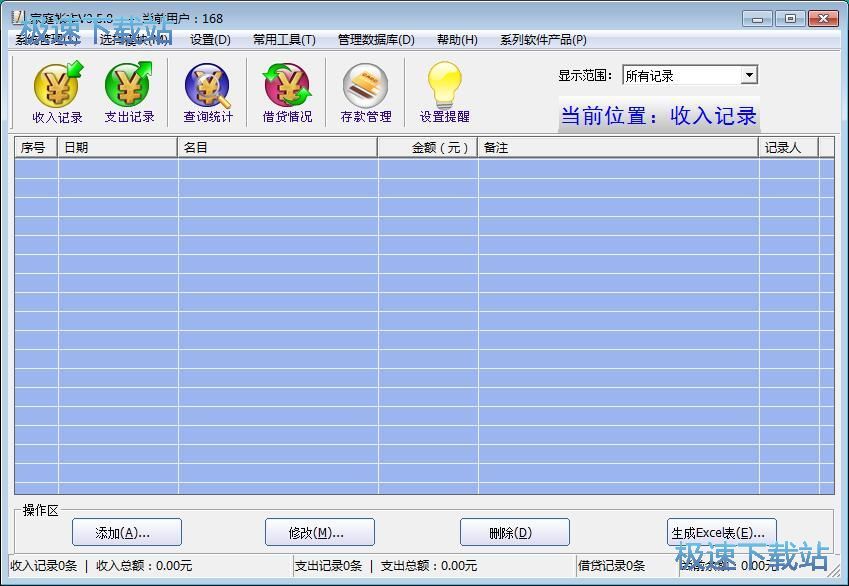Open the 系列软件产品(P) menu
This screenshot has height=586, width=849.
tap(543, 40)
